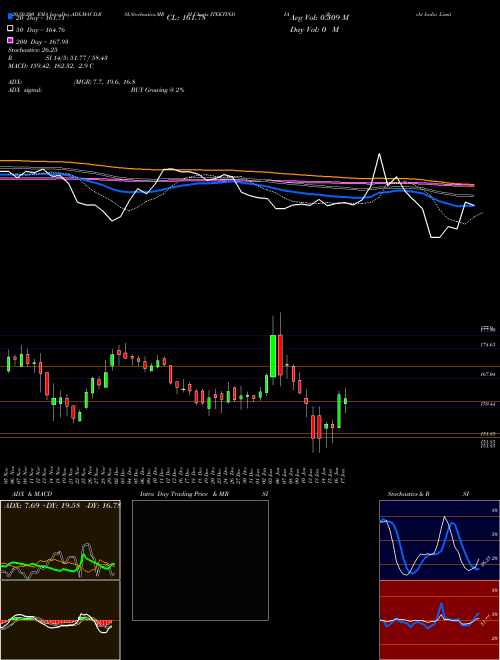Viewport: 500px width, 660px height.
Task: Click the last green candlestick on the price chart
Action: (346, 401)
